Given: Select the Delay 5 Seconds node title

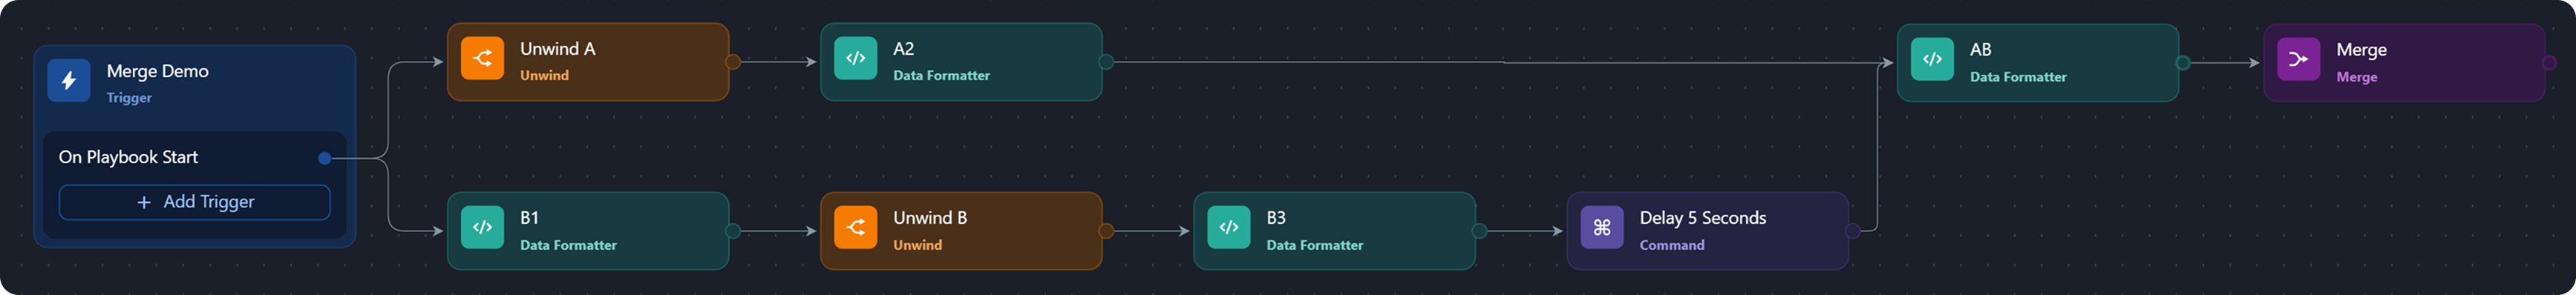Looking at the screenshot, I should 1703,218.
